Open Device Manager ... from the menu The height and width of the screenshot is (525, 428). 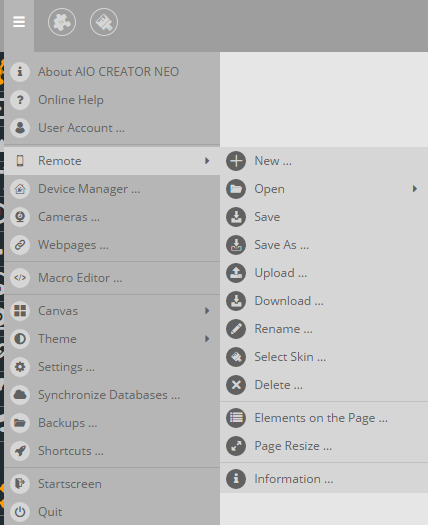(x=112, y=189)
